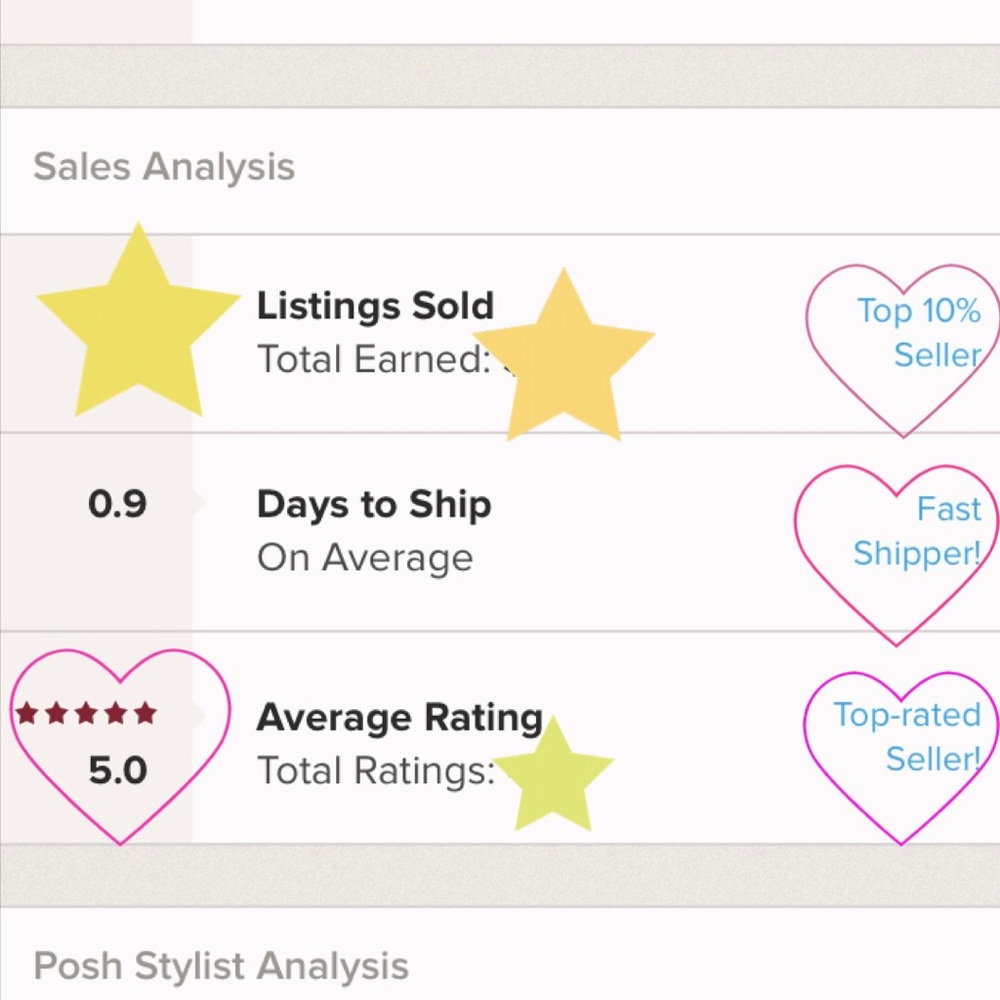Click the gray divider band above Sales Analysis
Viewport: 1000px width, 1000px height.
(x=500, y=75)
